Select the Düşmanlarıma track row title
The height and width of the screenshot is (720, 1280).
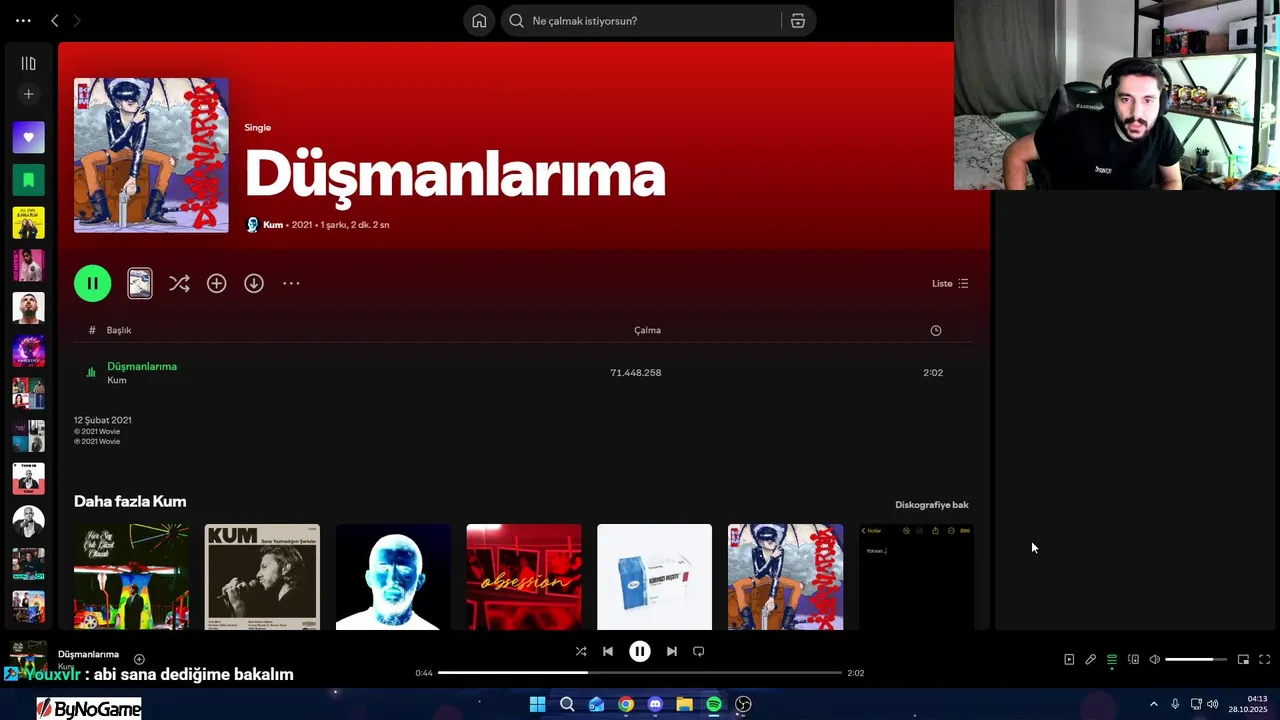click(x=142, y=366)
